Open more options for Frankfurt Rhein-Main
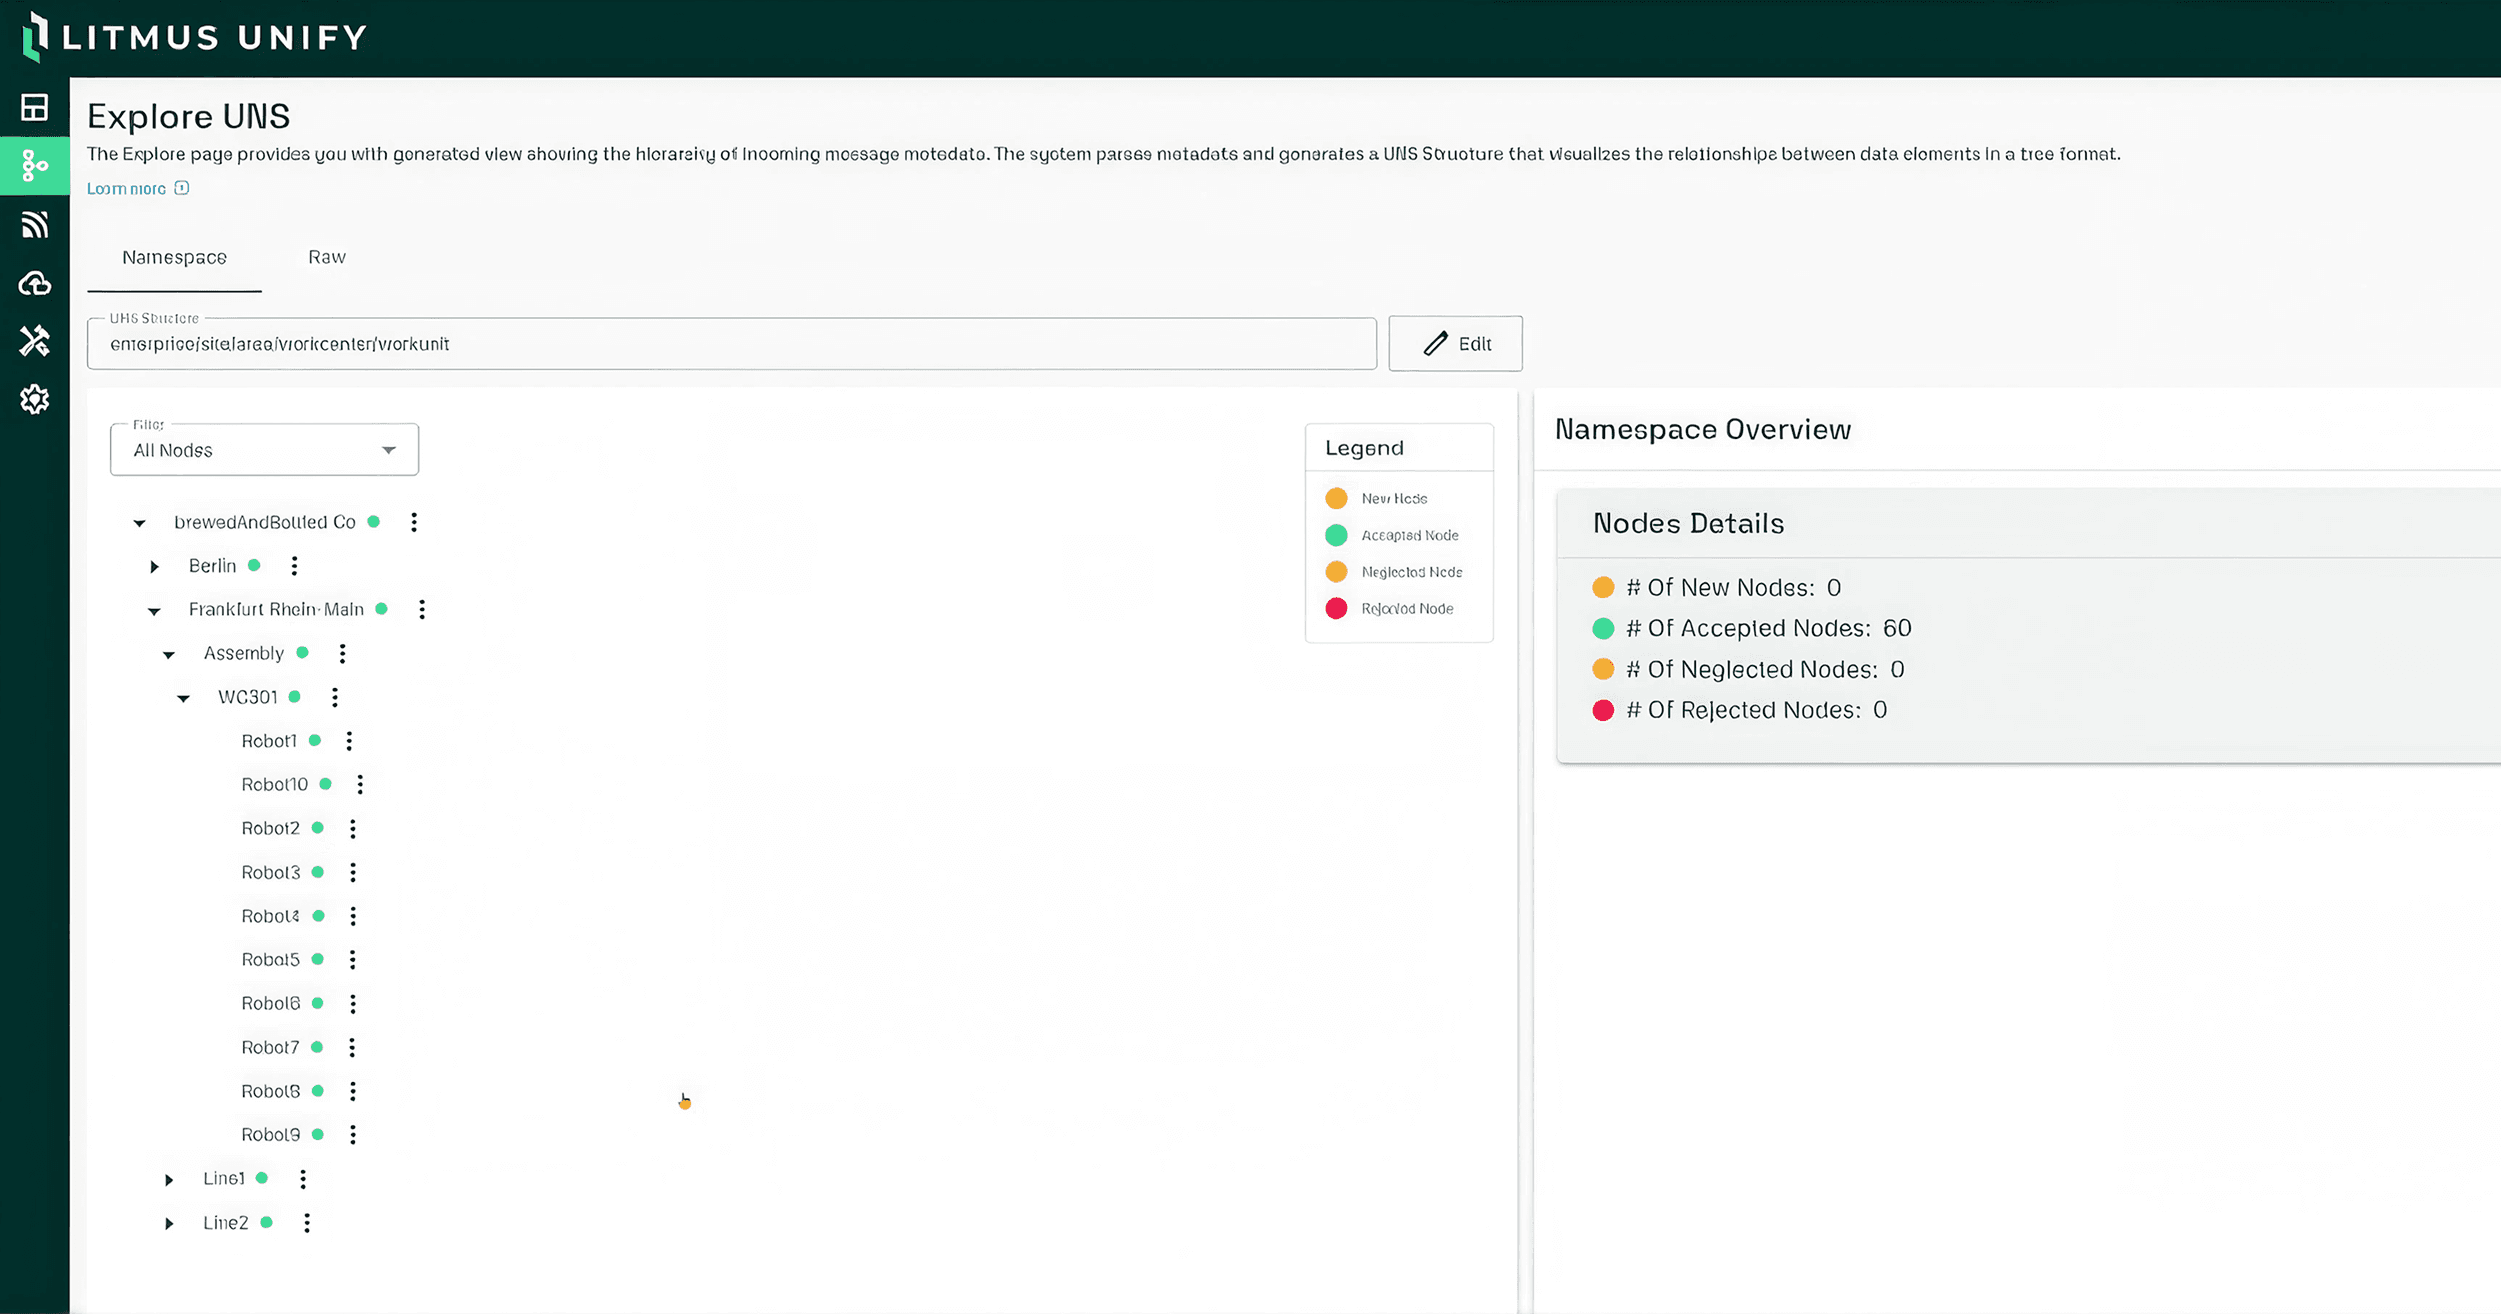Viewport: 2501px width, 1314px height. click(x=422, y=609)
